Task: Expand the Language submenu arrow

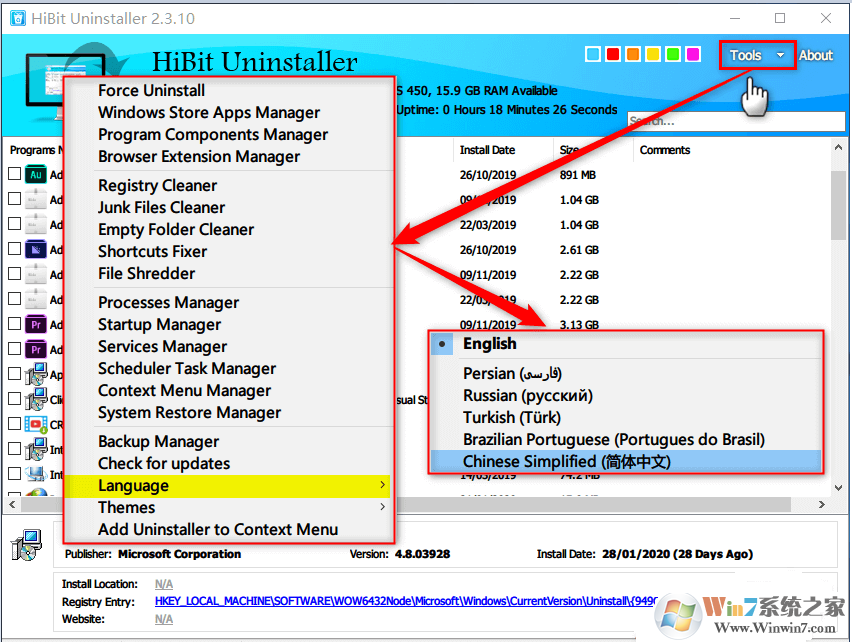Action: click(x=383, y=484)
